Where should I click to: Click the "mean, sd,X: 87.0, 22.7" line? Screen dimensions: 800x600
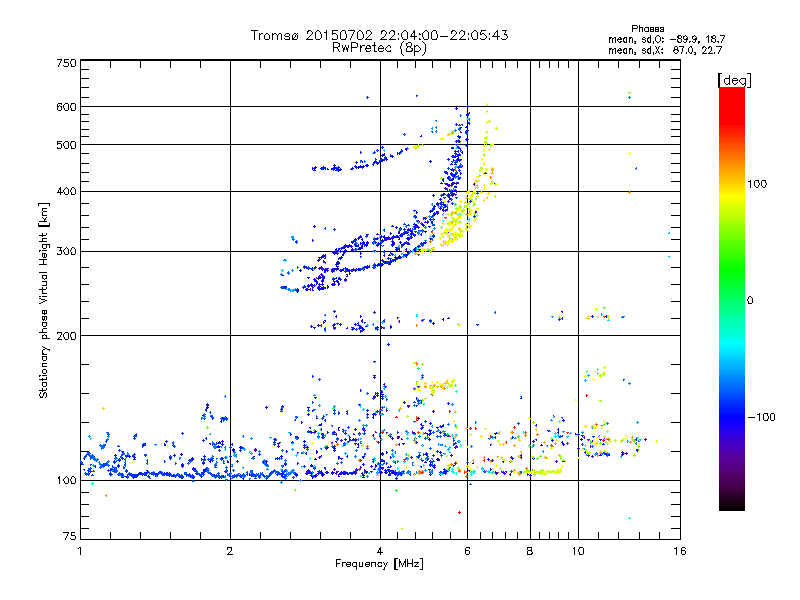tap(665, 50)
